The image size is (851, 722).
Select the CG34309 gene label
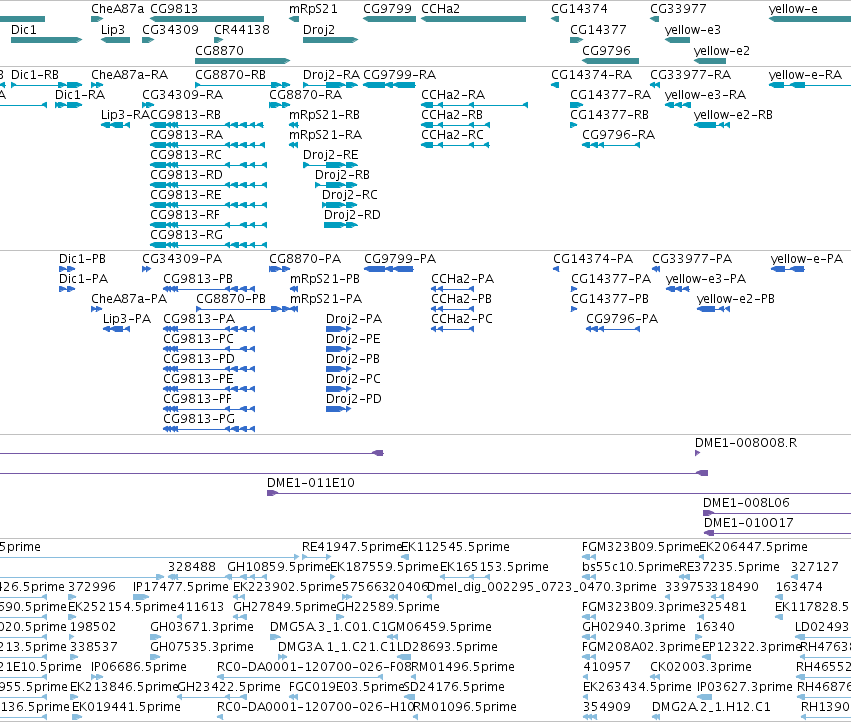170,29
